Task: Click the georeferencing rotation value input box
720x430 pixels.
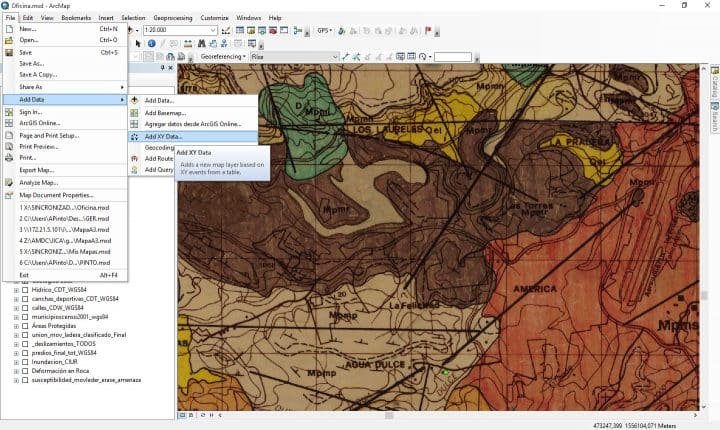Action: 453,57
